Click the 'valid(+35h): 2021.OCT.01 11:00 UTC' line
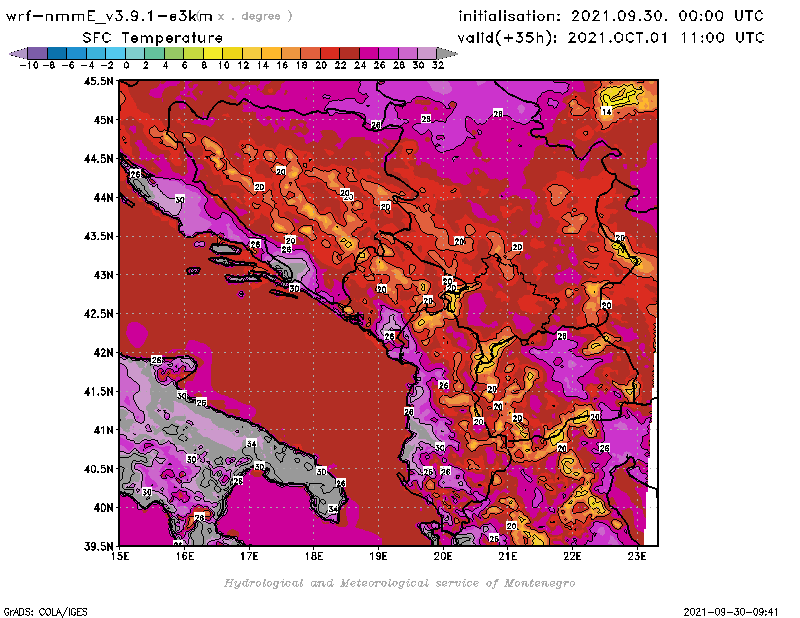Image resolution: width=800 pixels, height=618 pixels. [611, 38]
